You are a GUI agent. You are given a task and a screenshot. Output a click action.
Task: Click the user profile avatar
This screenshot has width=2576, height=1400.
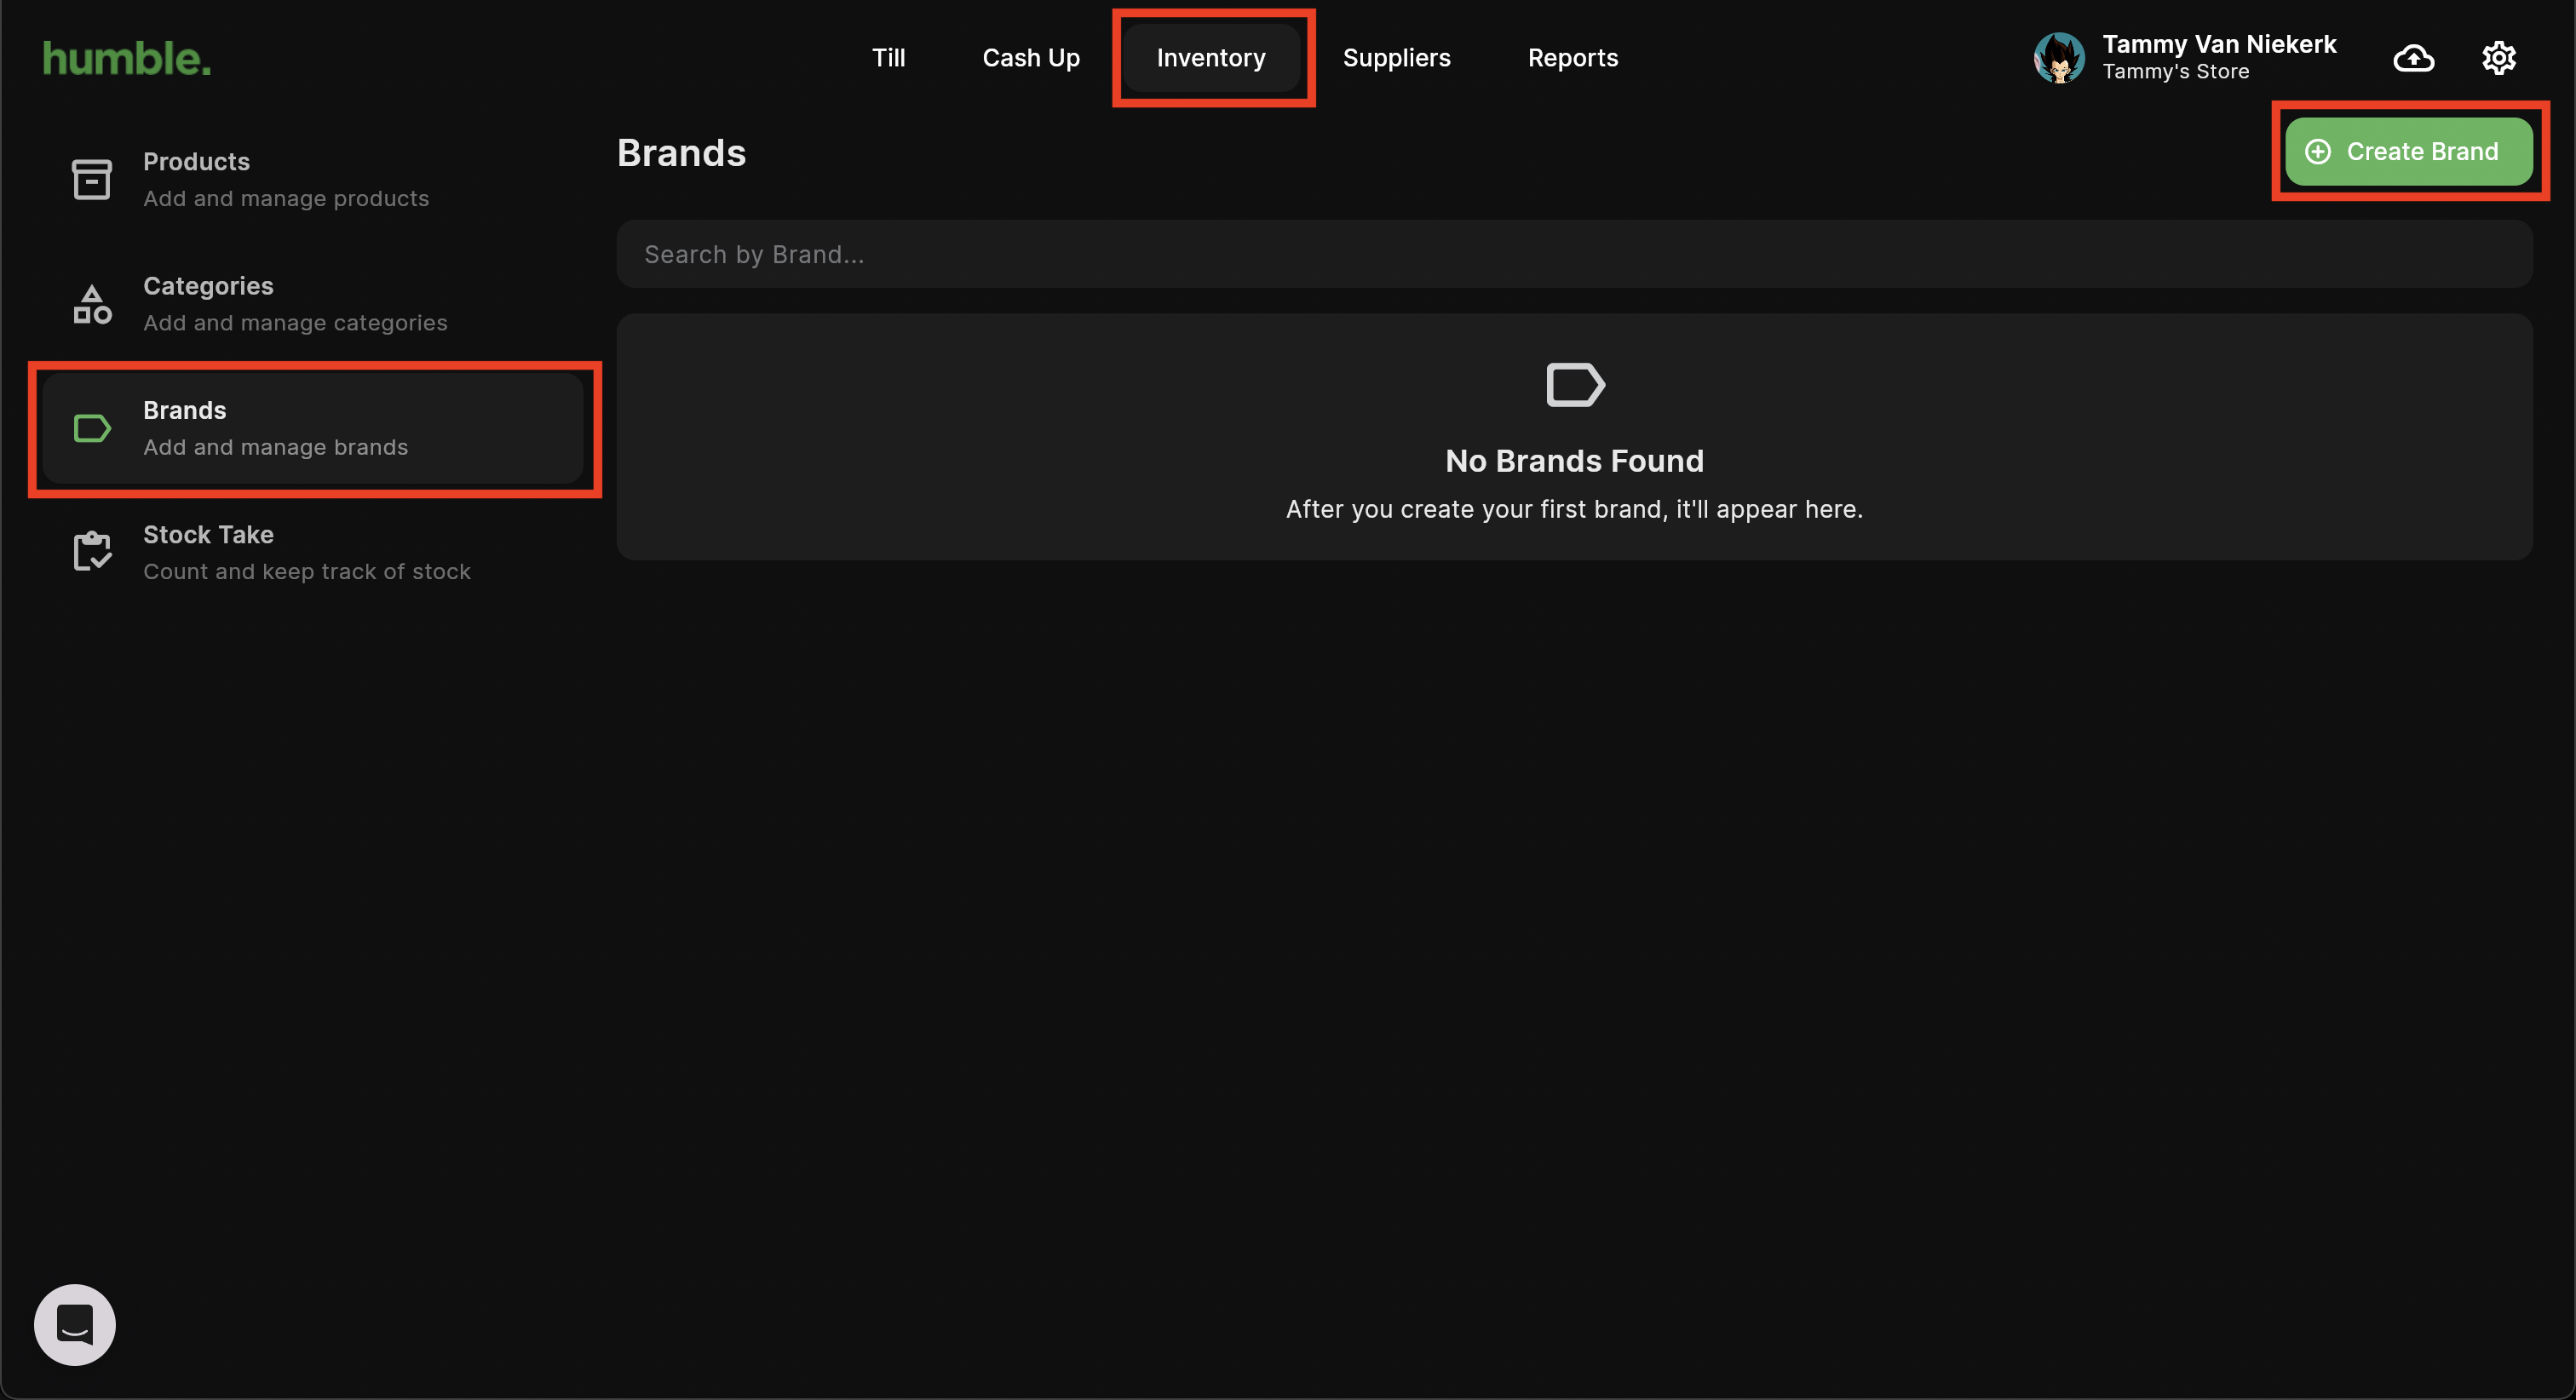tap(2059, 58)
